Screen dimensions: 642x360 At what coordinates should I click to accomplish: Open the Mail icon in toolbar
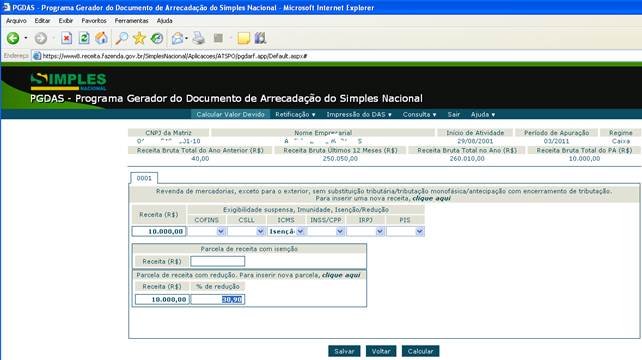pos(178,38)
